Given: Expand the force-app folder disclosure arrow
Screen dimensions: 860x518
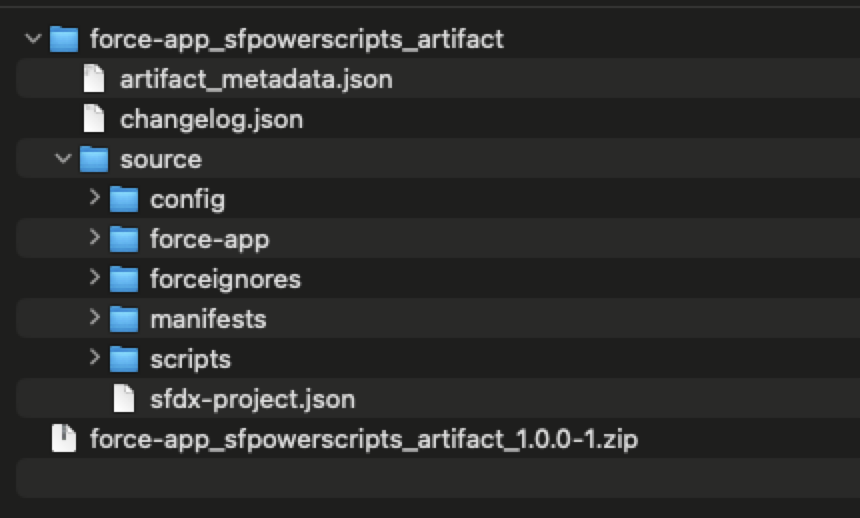Looking at the screenshot, I should click(94, 239).
